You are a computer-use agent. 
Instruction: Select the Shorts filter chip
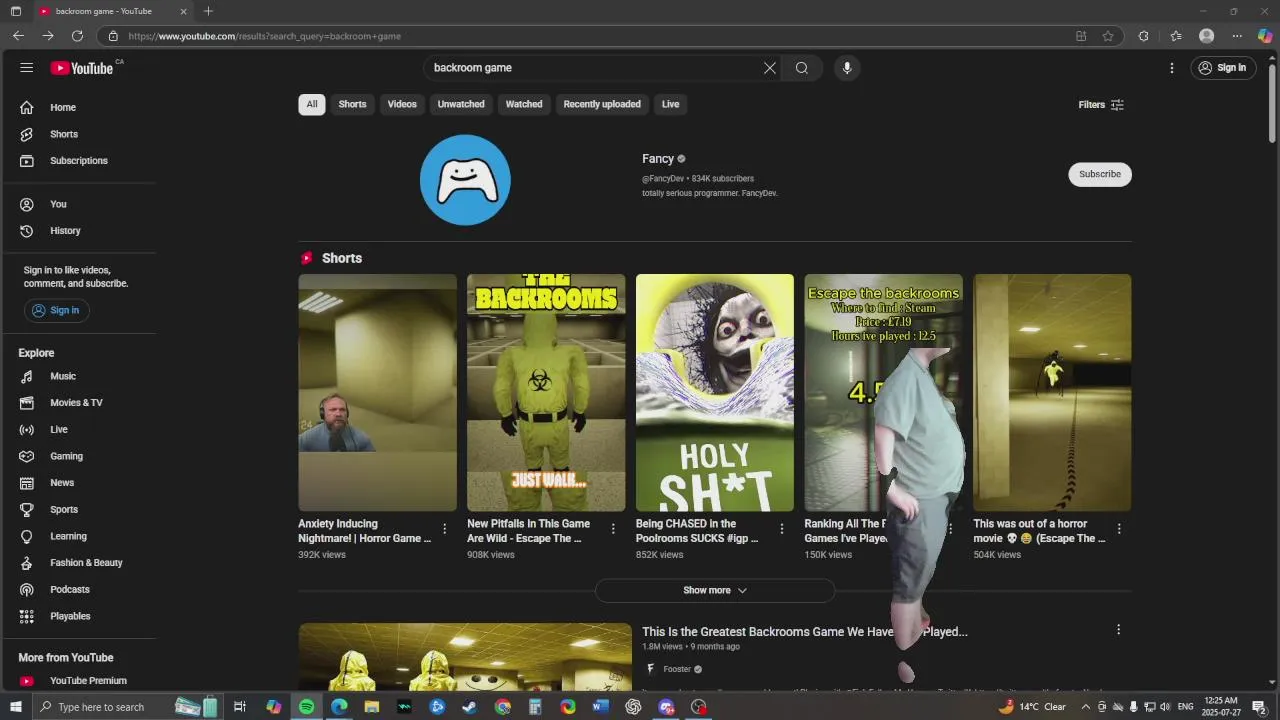coord(352,104)
